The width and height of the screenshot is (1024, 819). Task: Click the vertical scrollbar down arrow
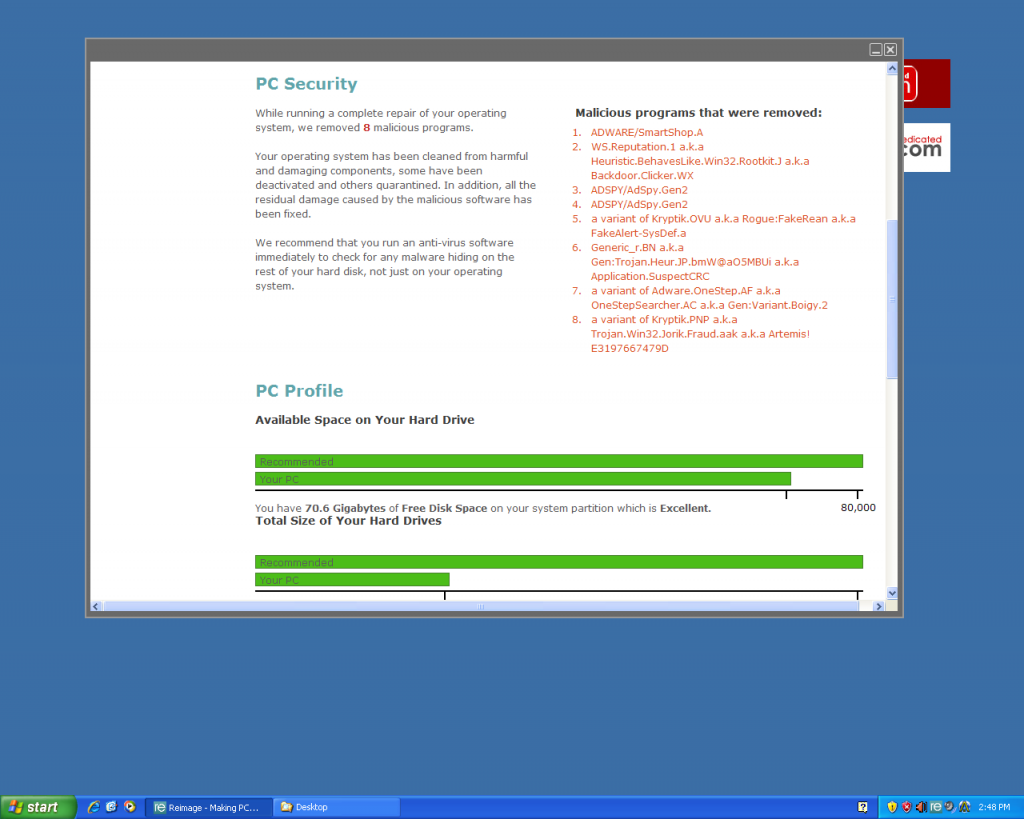[x=892, y=593]
